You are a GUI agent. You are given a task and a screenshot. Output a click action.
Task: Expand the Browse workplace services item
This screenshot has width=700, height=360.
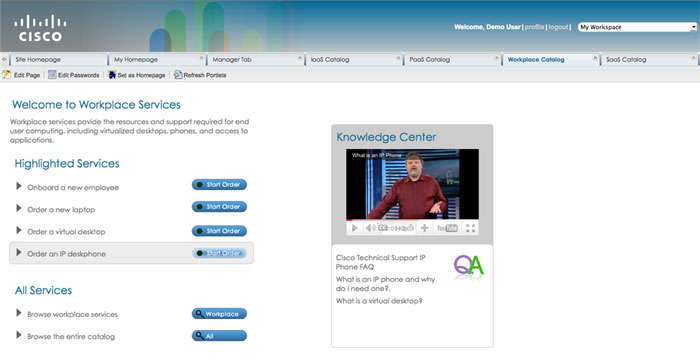19,313
